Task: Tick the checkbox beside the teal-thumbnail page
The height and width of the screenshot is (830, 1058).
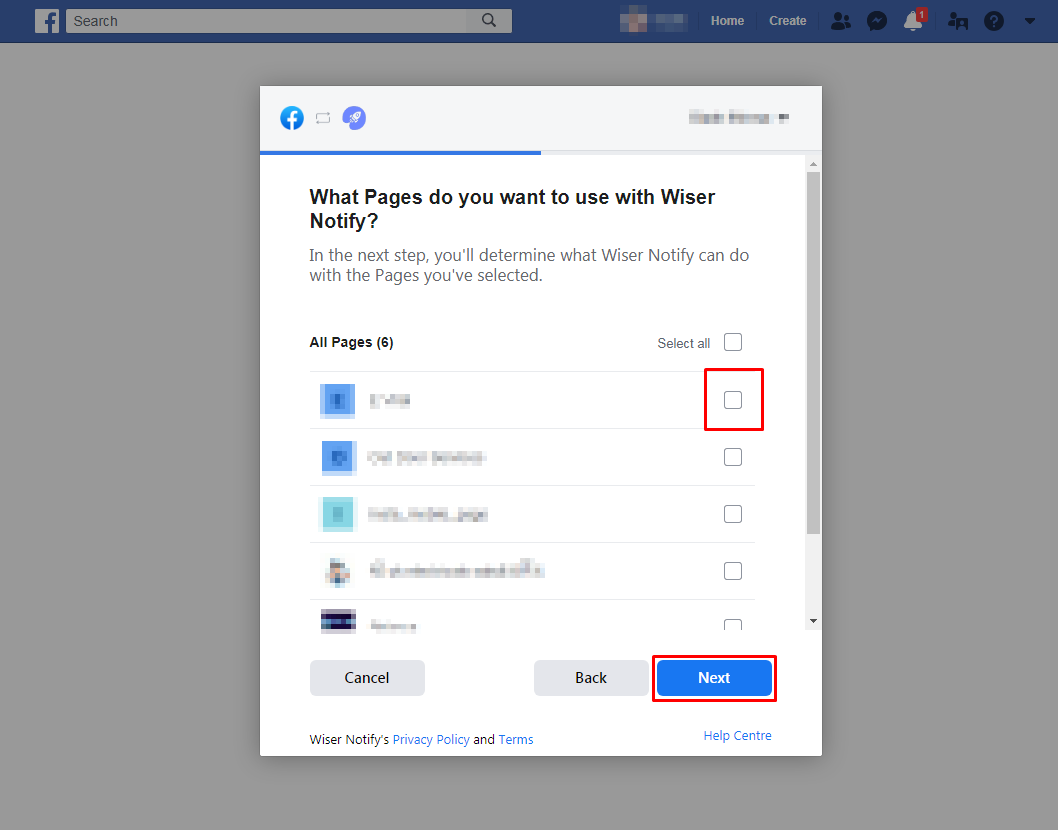Action: 733,514
